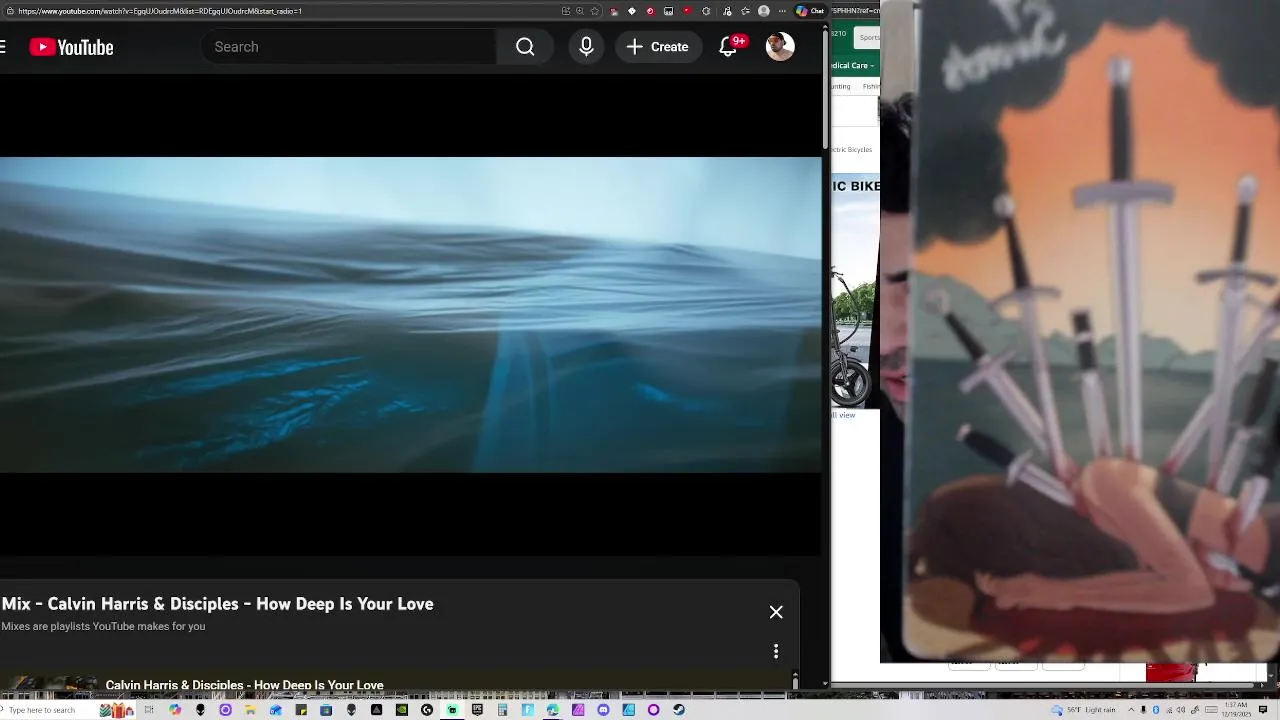
Task: Open Calculator on the taskbar
Action: [503, 710]
